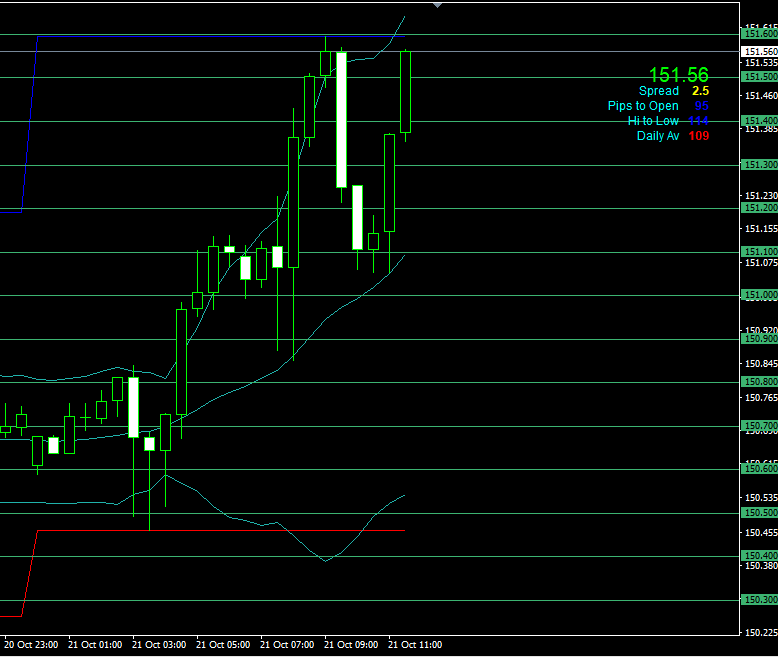Click the tall white bearish candle near 09:00

pos(341,120)
